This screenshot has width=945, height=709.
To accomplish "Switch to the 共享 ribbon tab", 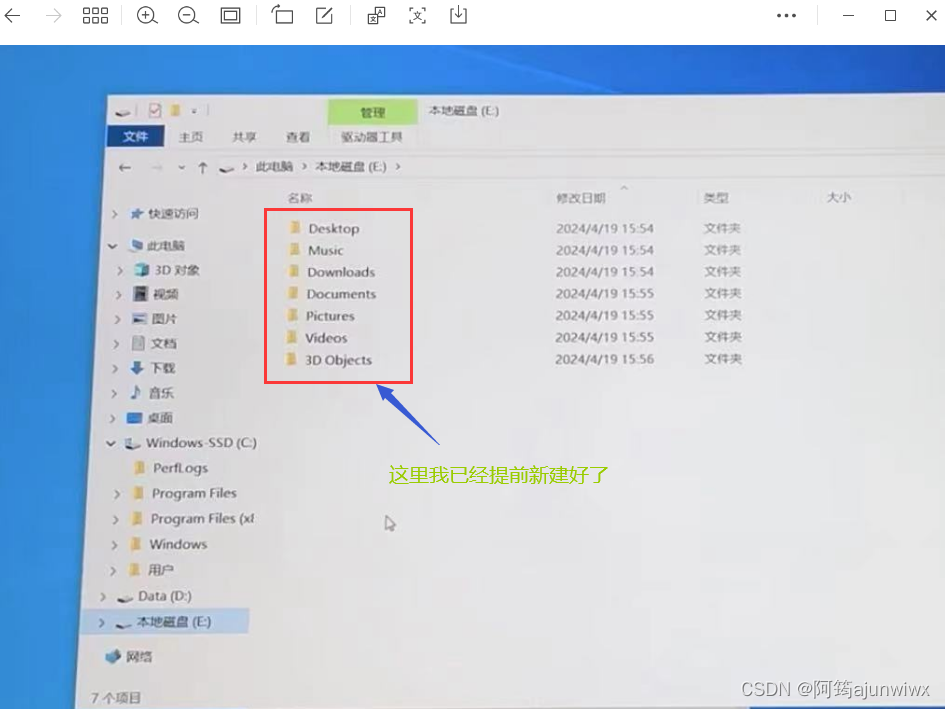I will pos(244,137).
